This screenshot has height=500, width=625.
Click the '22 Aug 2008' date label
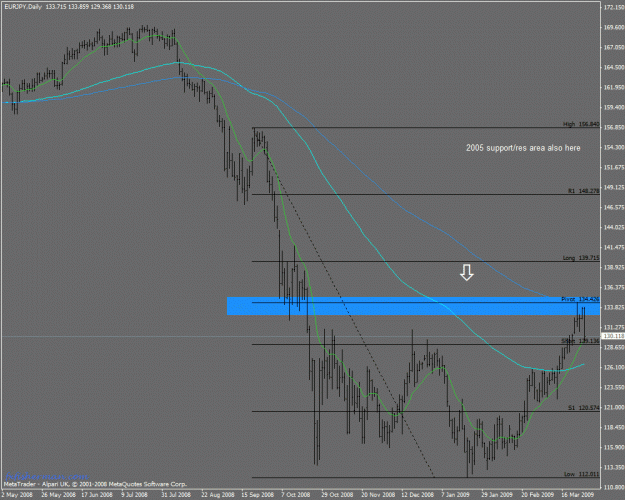tap(217, 495)
